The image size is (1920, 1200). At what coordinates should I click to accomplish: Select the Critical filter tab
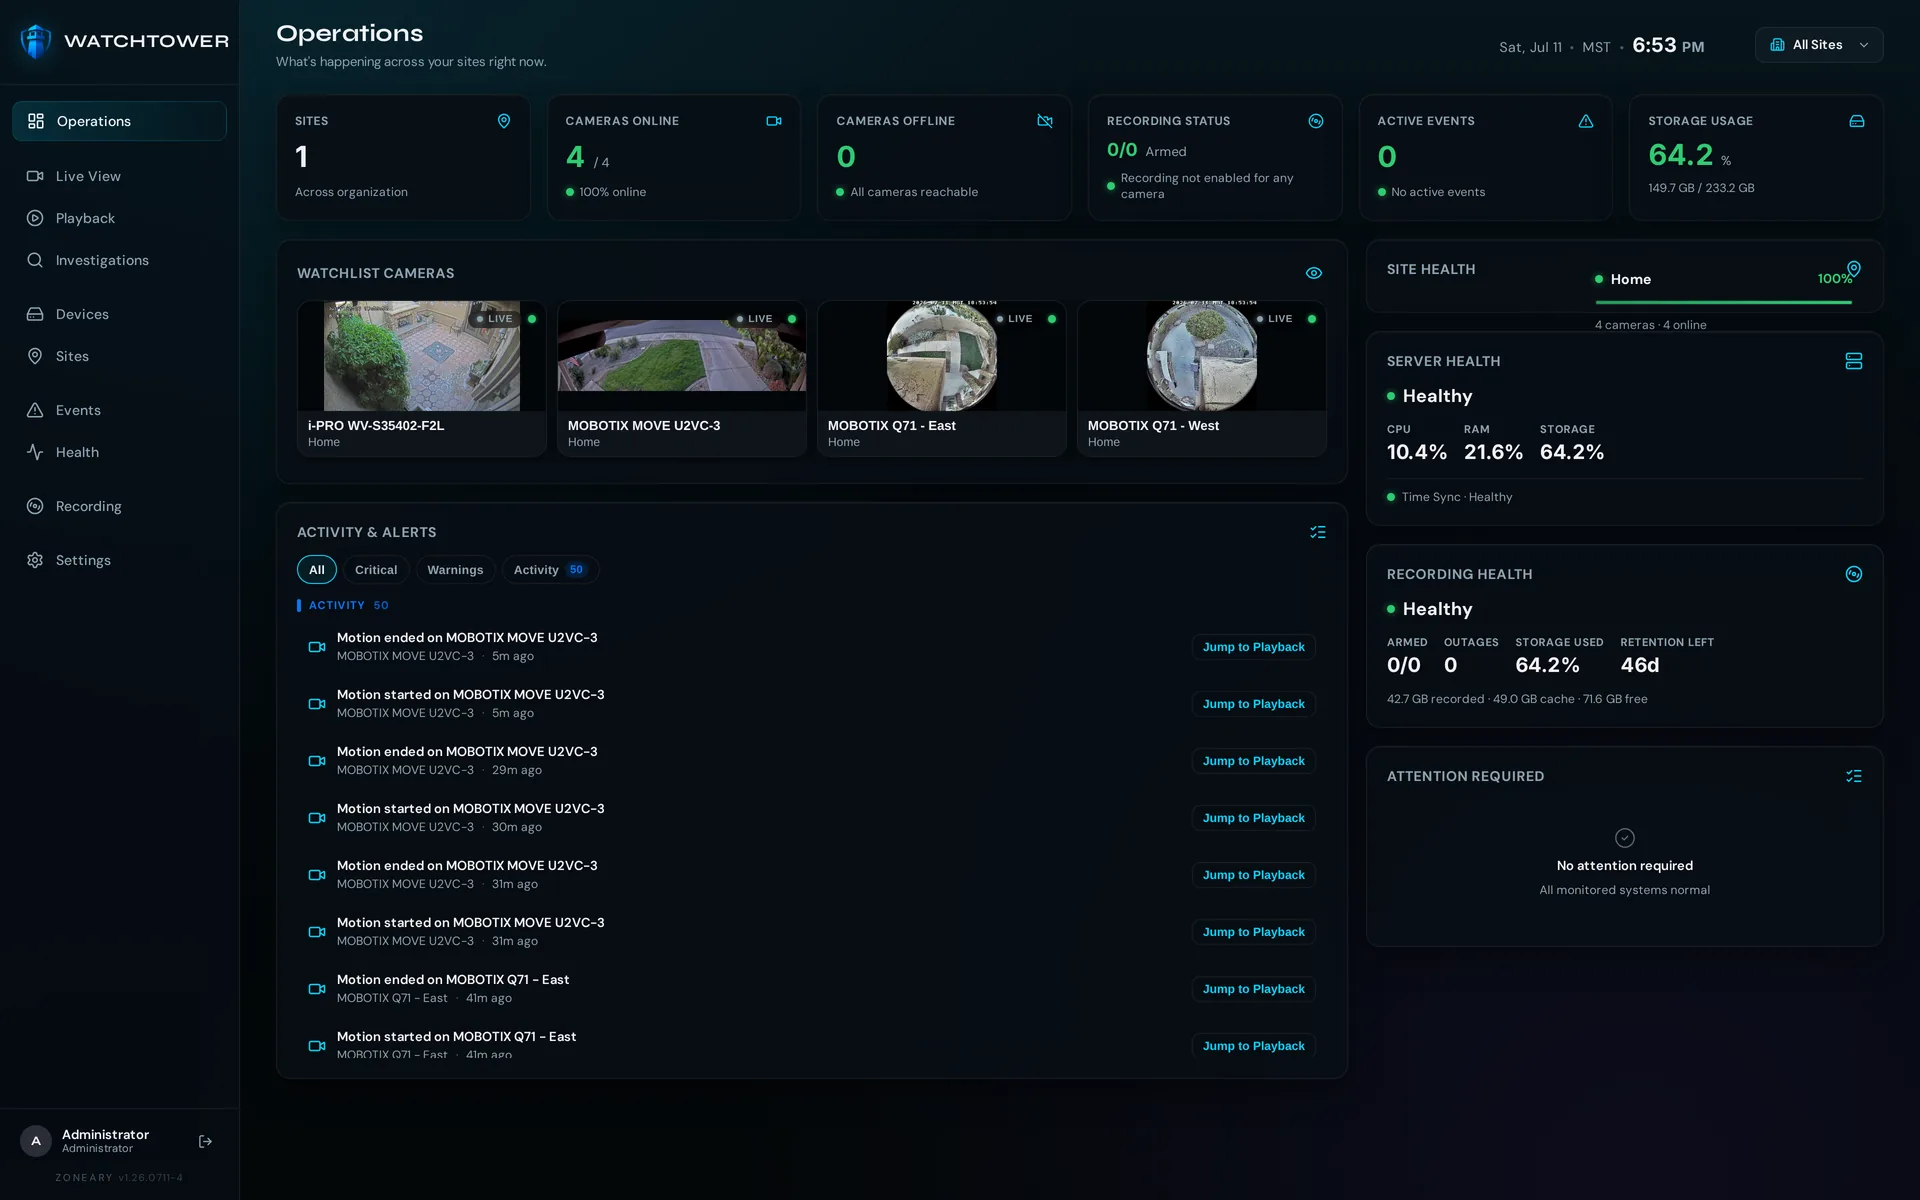(x=376, y=570)
